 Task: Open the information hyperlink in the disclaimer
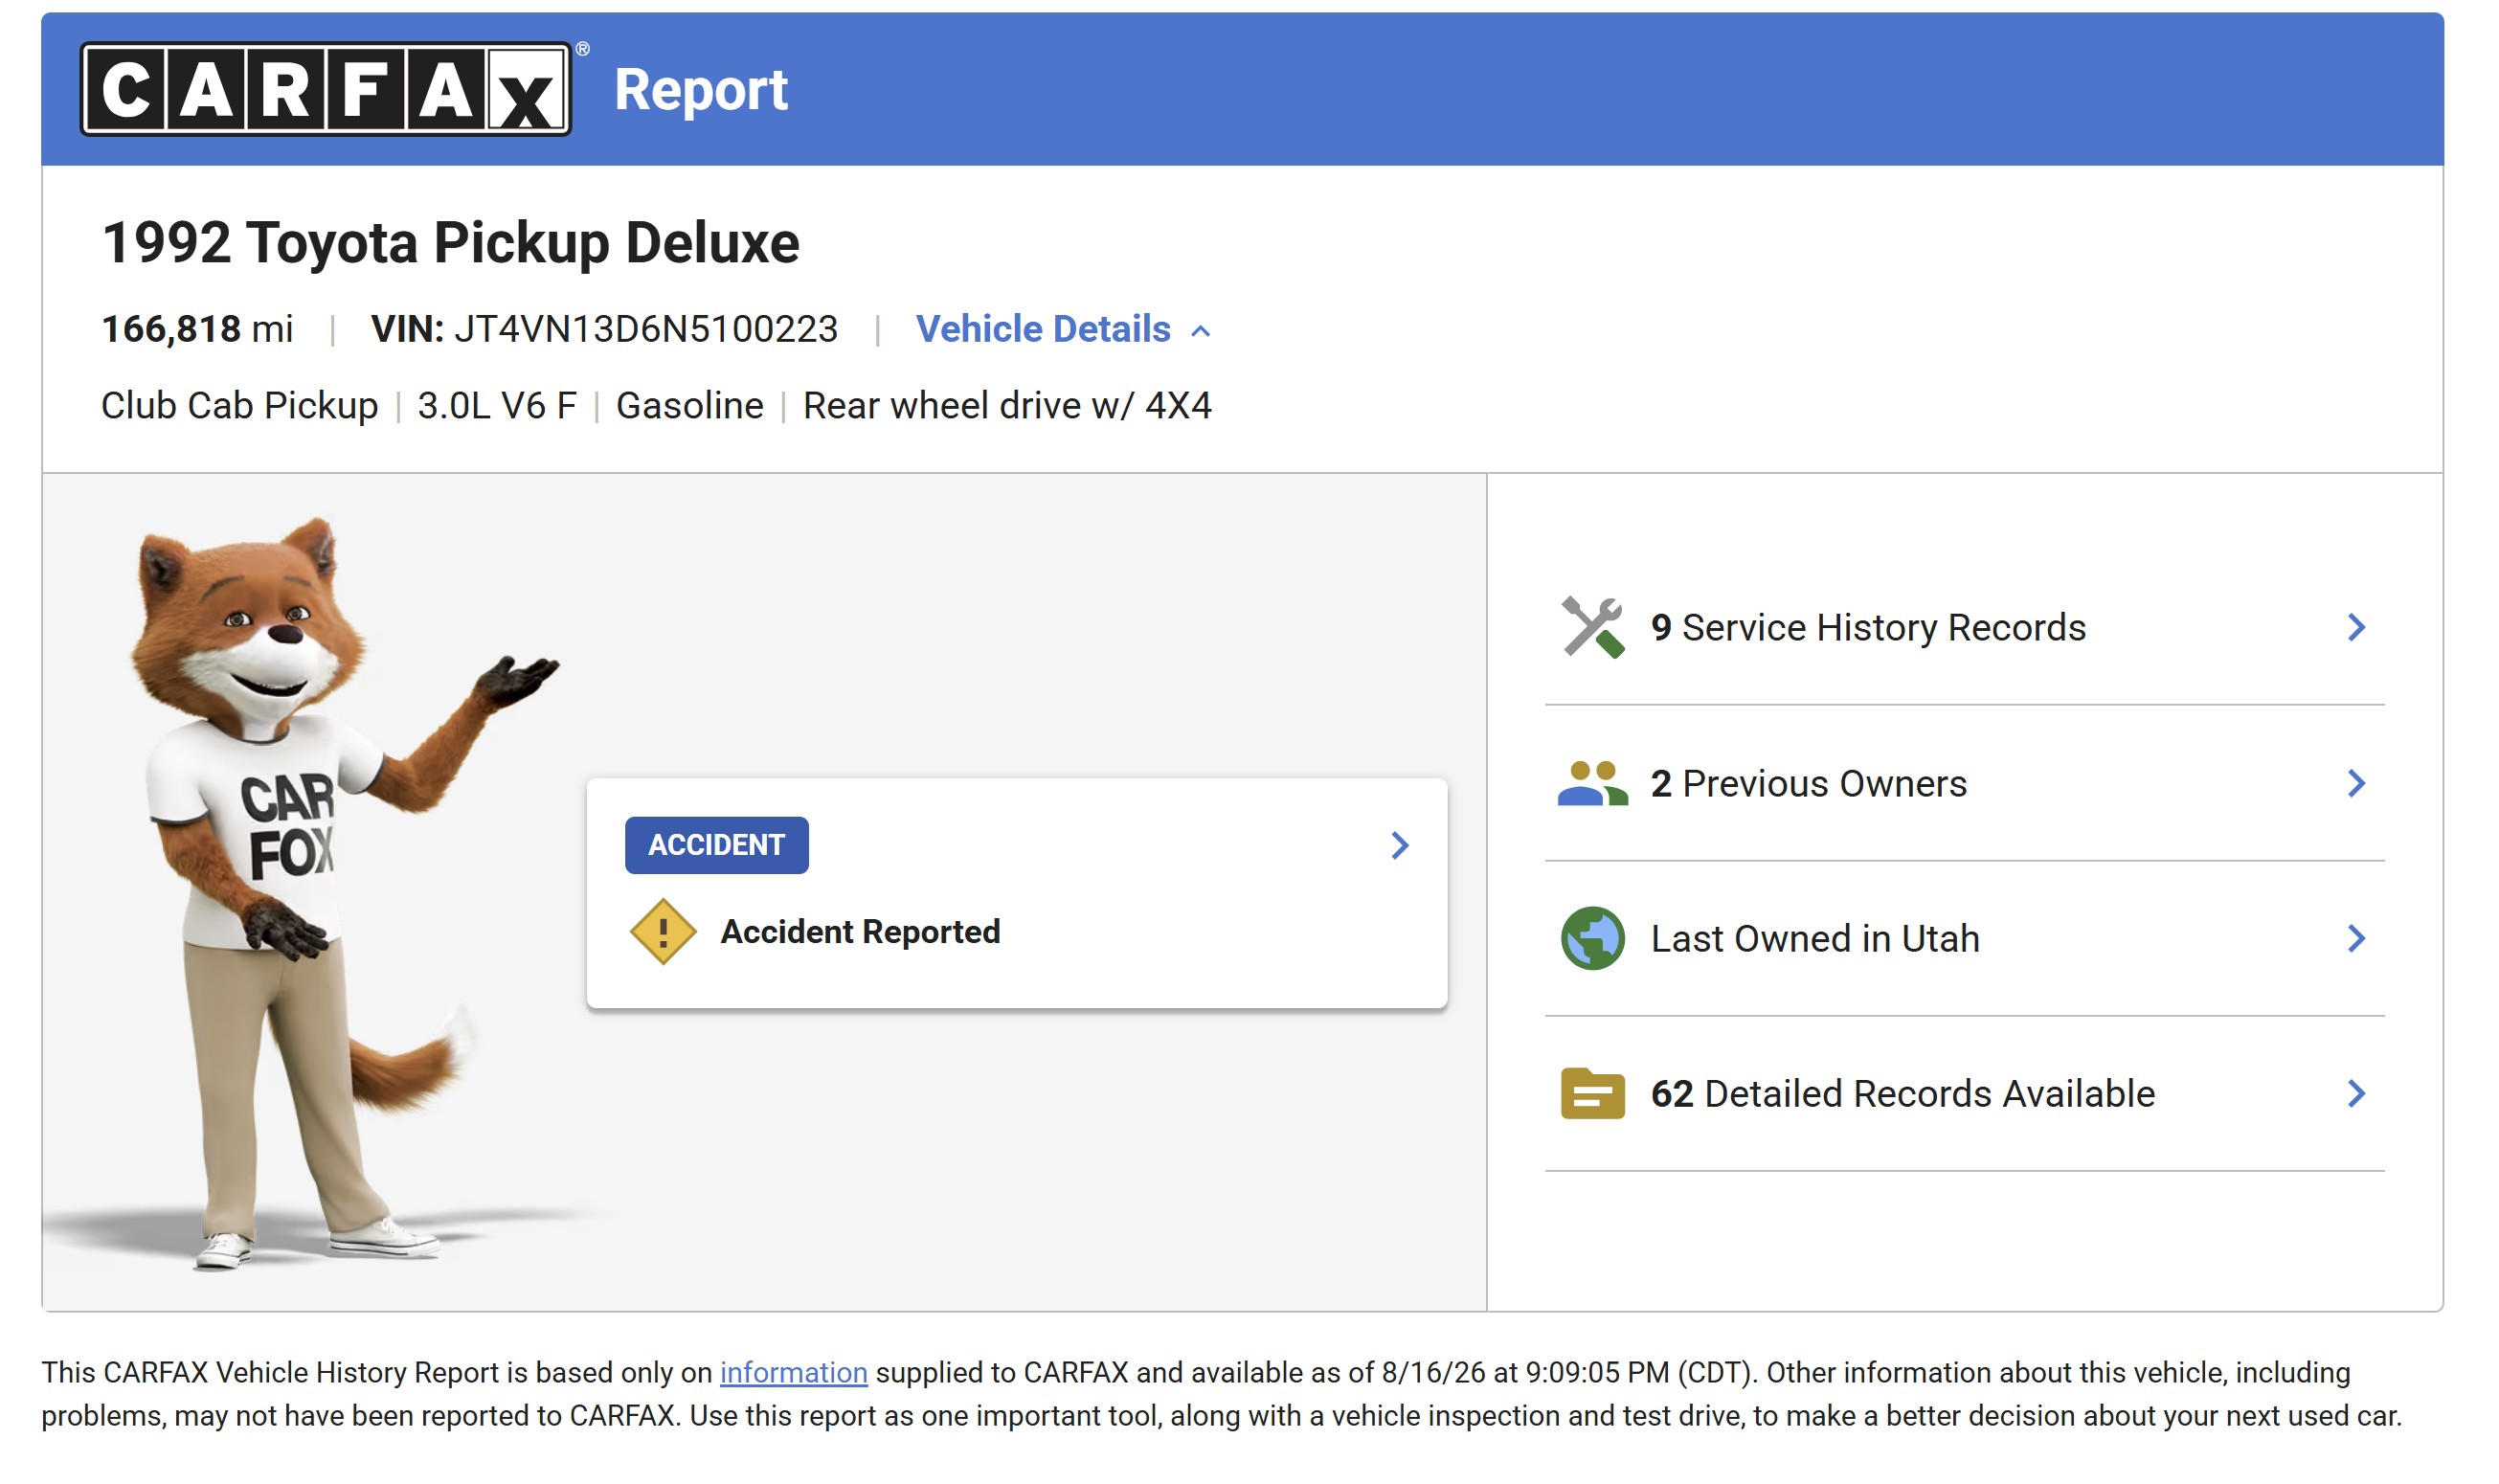coord(793,1372)
